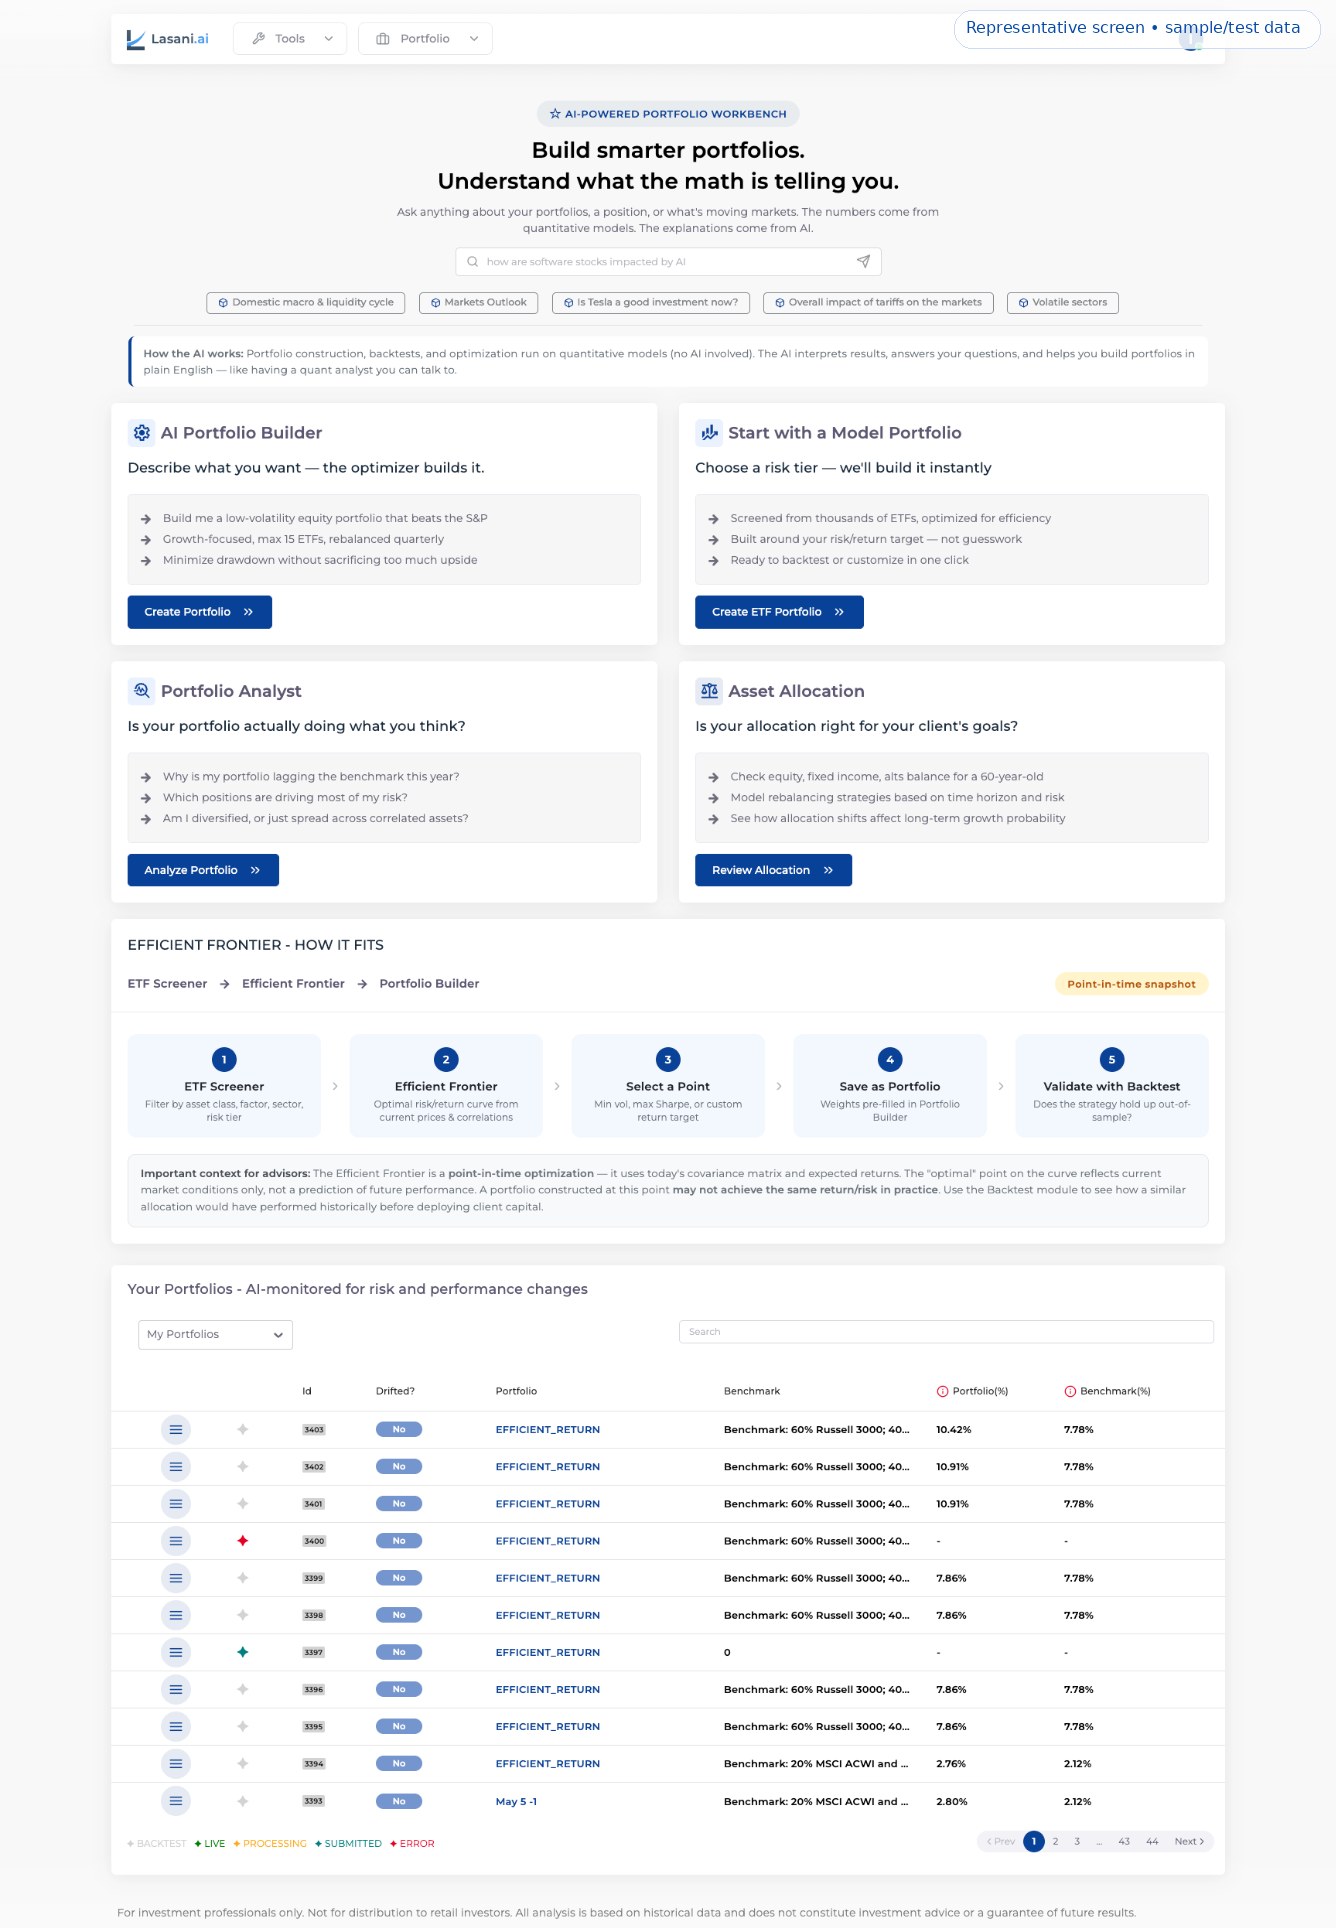Image resolution: width=1336 pixels, height=1928 pixels.
Task: Click the portfolios Search field
Action: tap(946, 1332)
